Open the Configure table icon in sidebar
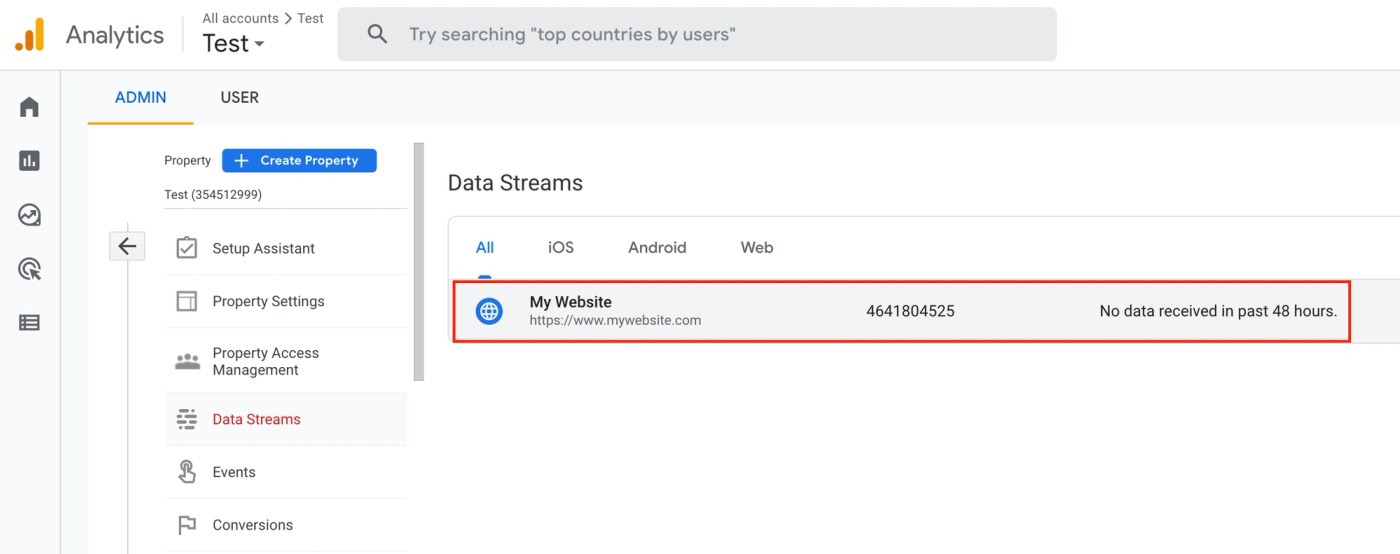 [x=29, y=323]
